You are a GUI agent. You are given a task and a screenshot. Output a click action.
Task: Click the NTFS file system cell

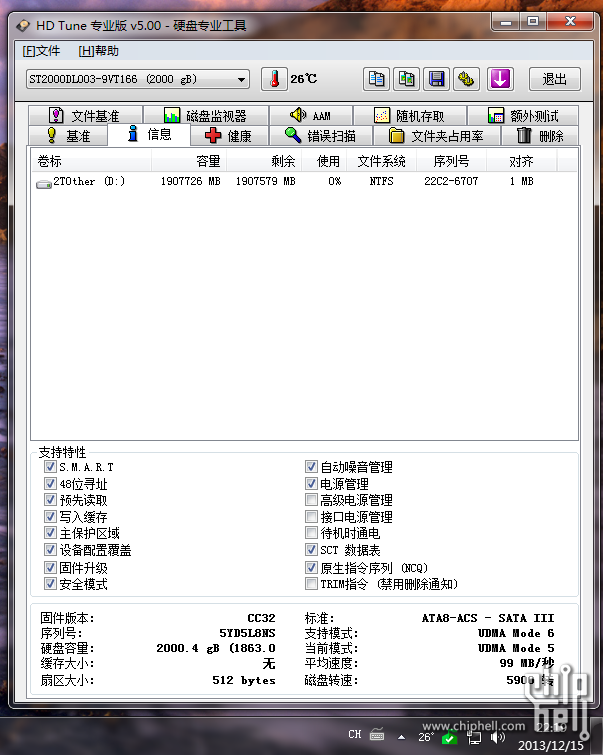381,182
